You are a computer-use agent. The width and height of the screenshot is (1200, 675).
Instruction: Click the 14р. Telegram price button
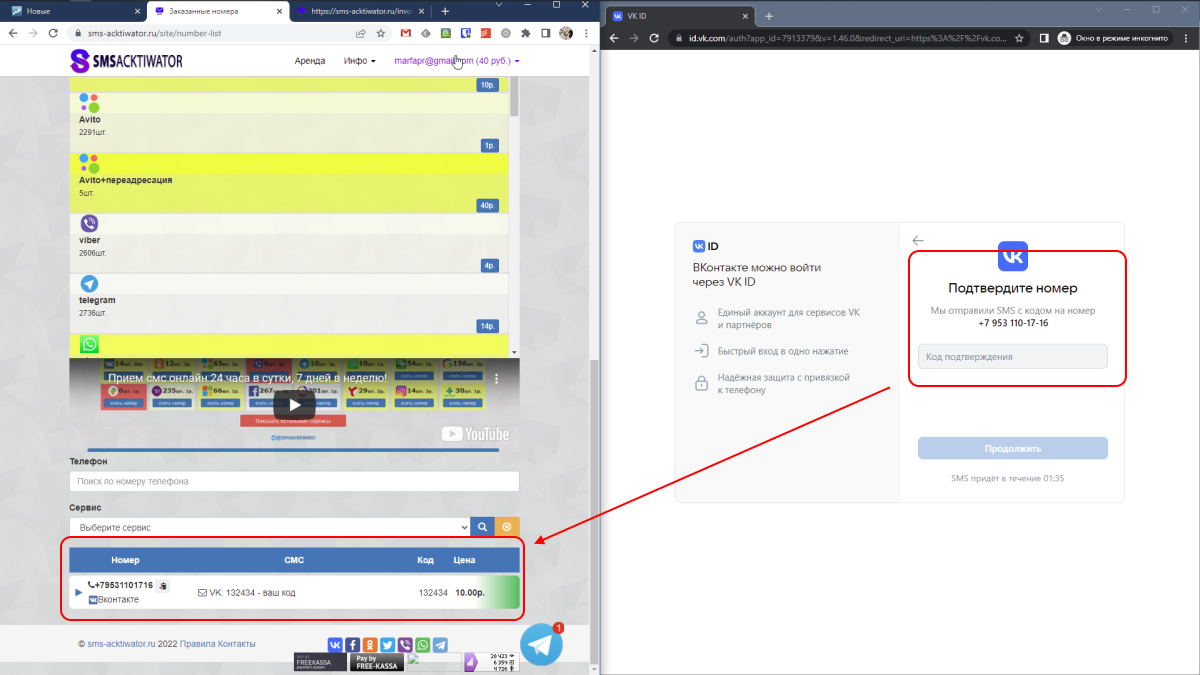click(489, 326)
